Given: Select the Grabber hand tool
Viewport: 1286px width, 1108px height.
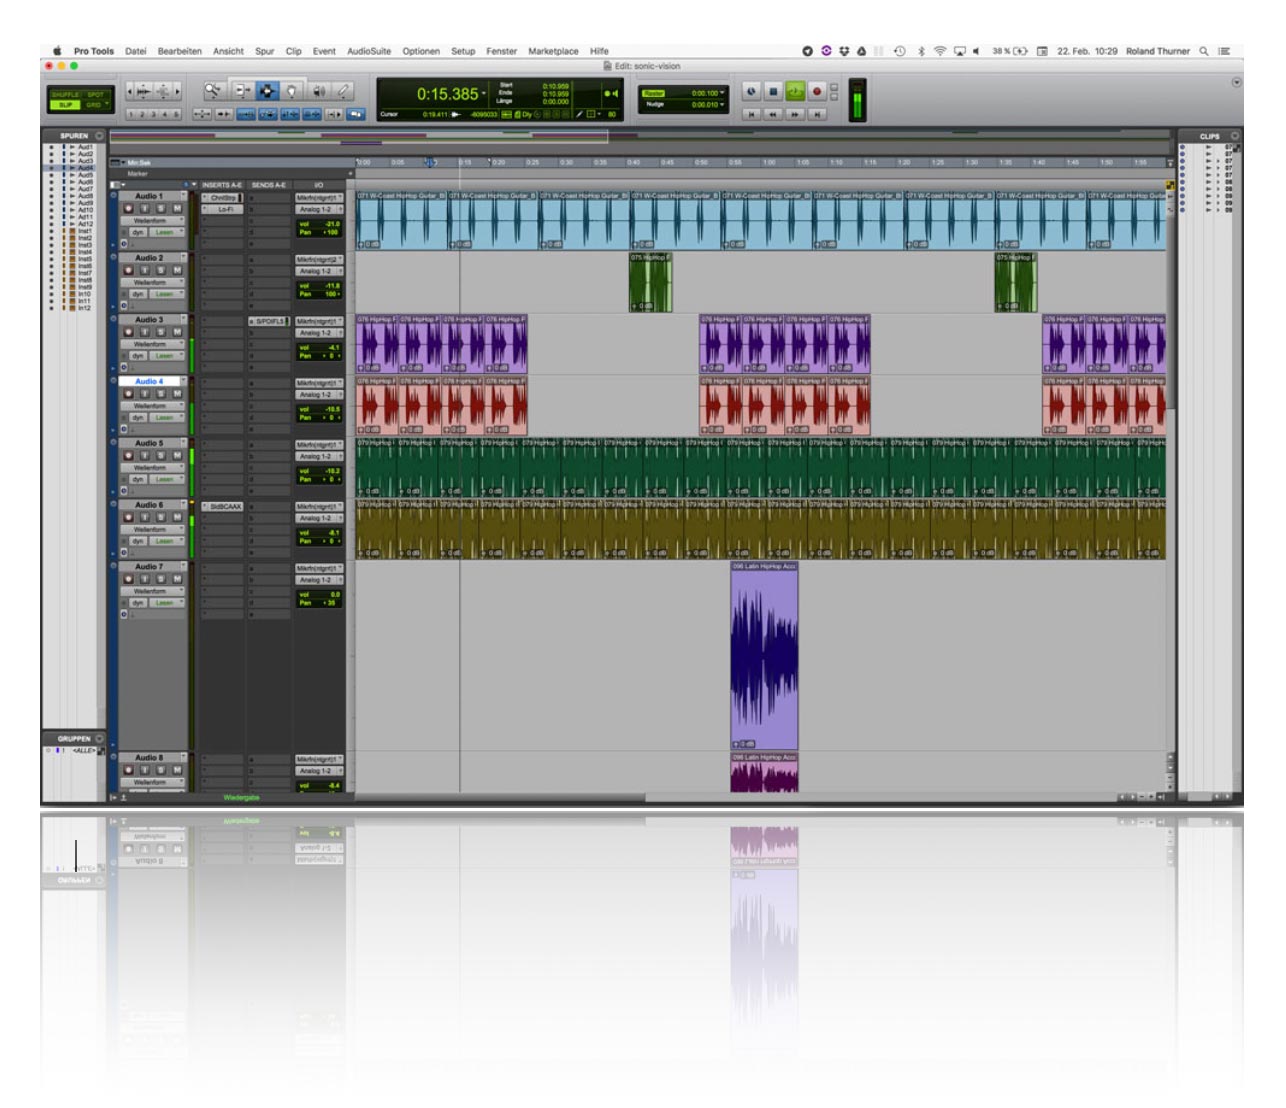Looking at the screenshot, I should click(292, 91).
